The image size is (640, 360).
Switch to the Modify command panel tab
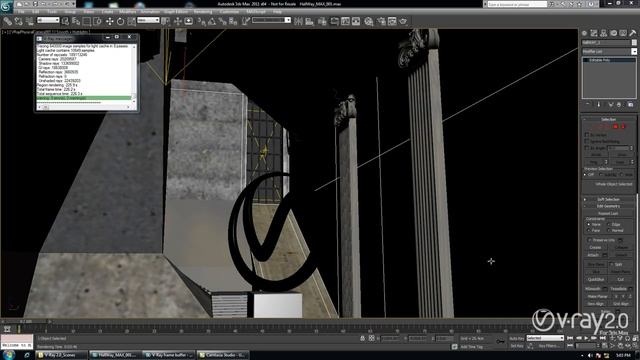point(594,33)
